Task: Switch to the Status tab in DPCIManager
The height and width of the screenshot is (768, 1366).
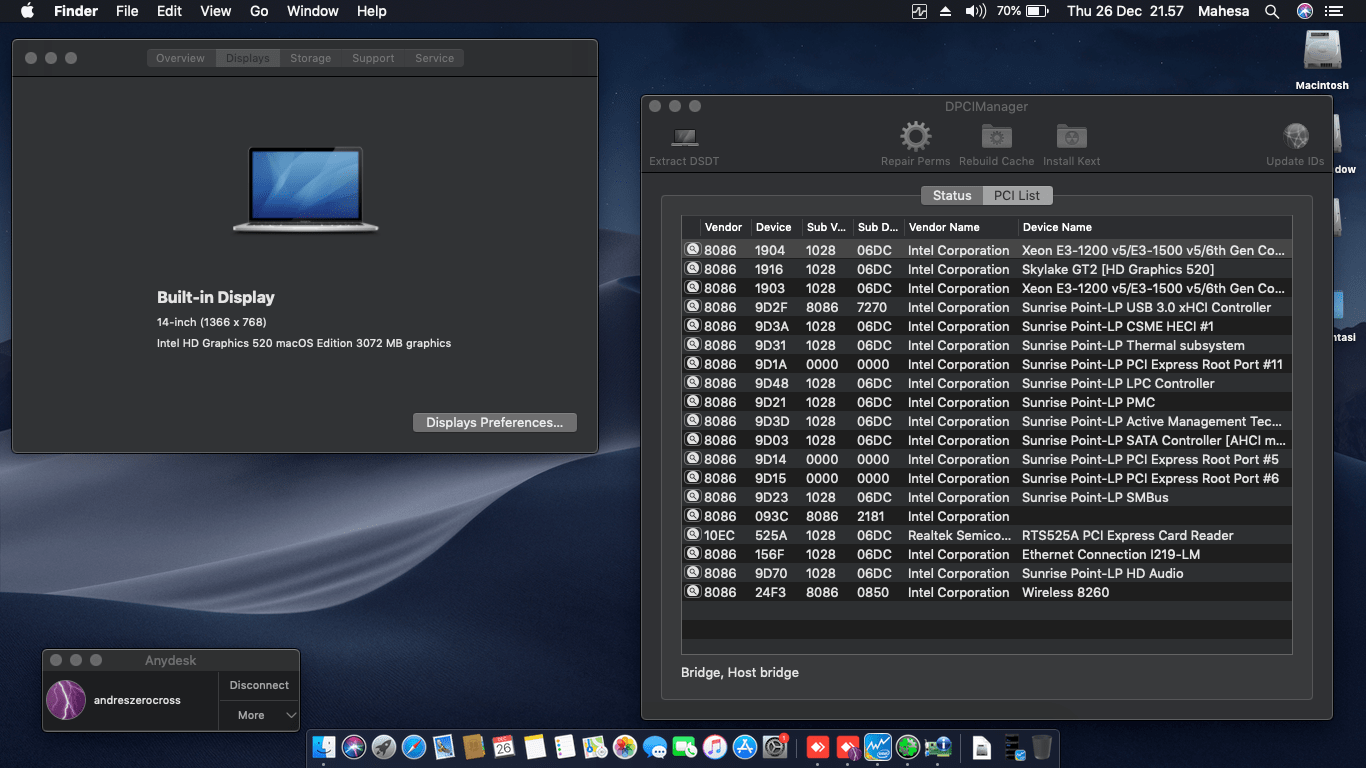Action: coord(952,196)
